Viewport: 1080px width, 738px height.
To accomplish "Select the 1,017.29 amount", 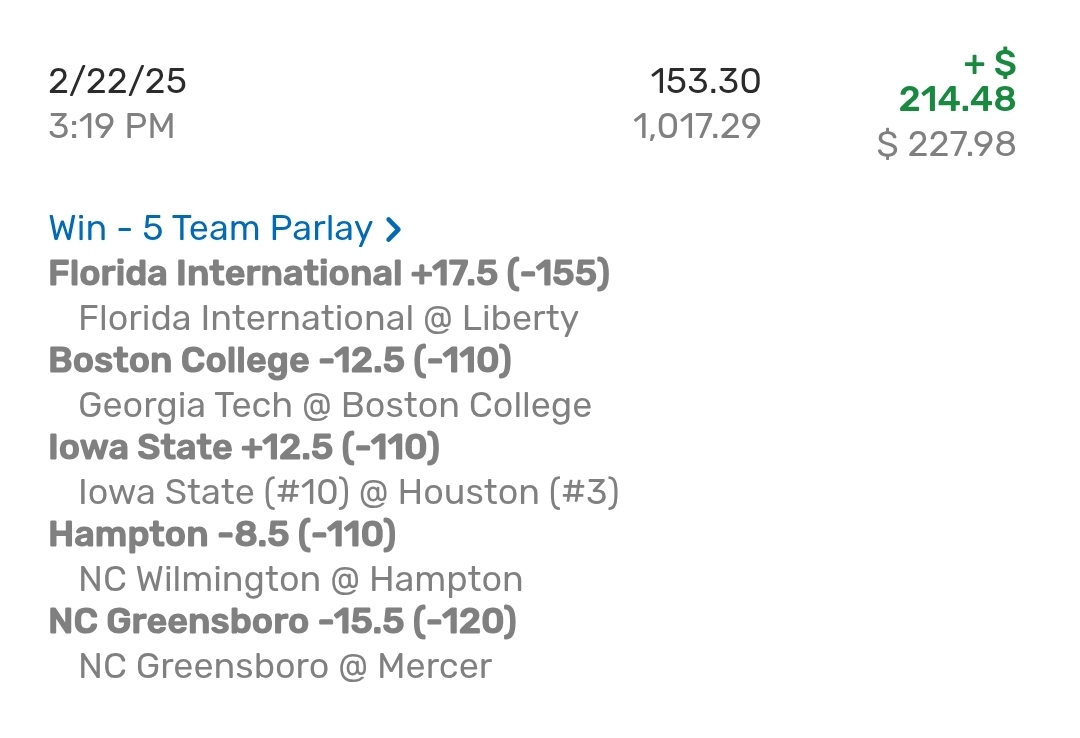I will tap(696, 126).
